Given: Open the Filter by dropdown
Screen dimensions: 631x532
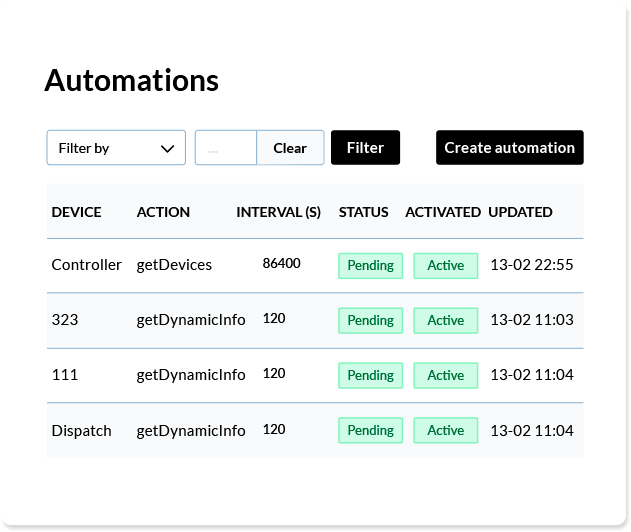Looking at the screenshot, I should [x=116, y=147].
